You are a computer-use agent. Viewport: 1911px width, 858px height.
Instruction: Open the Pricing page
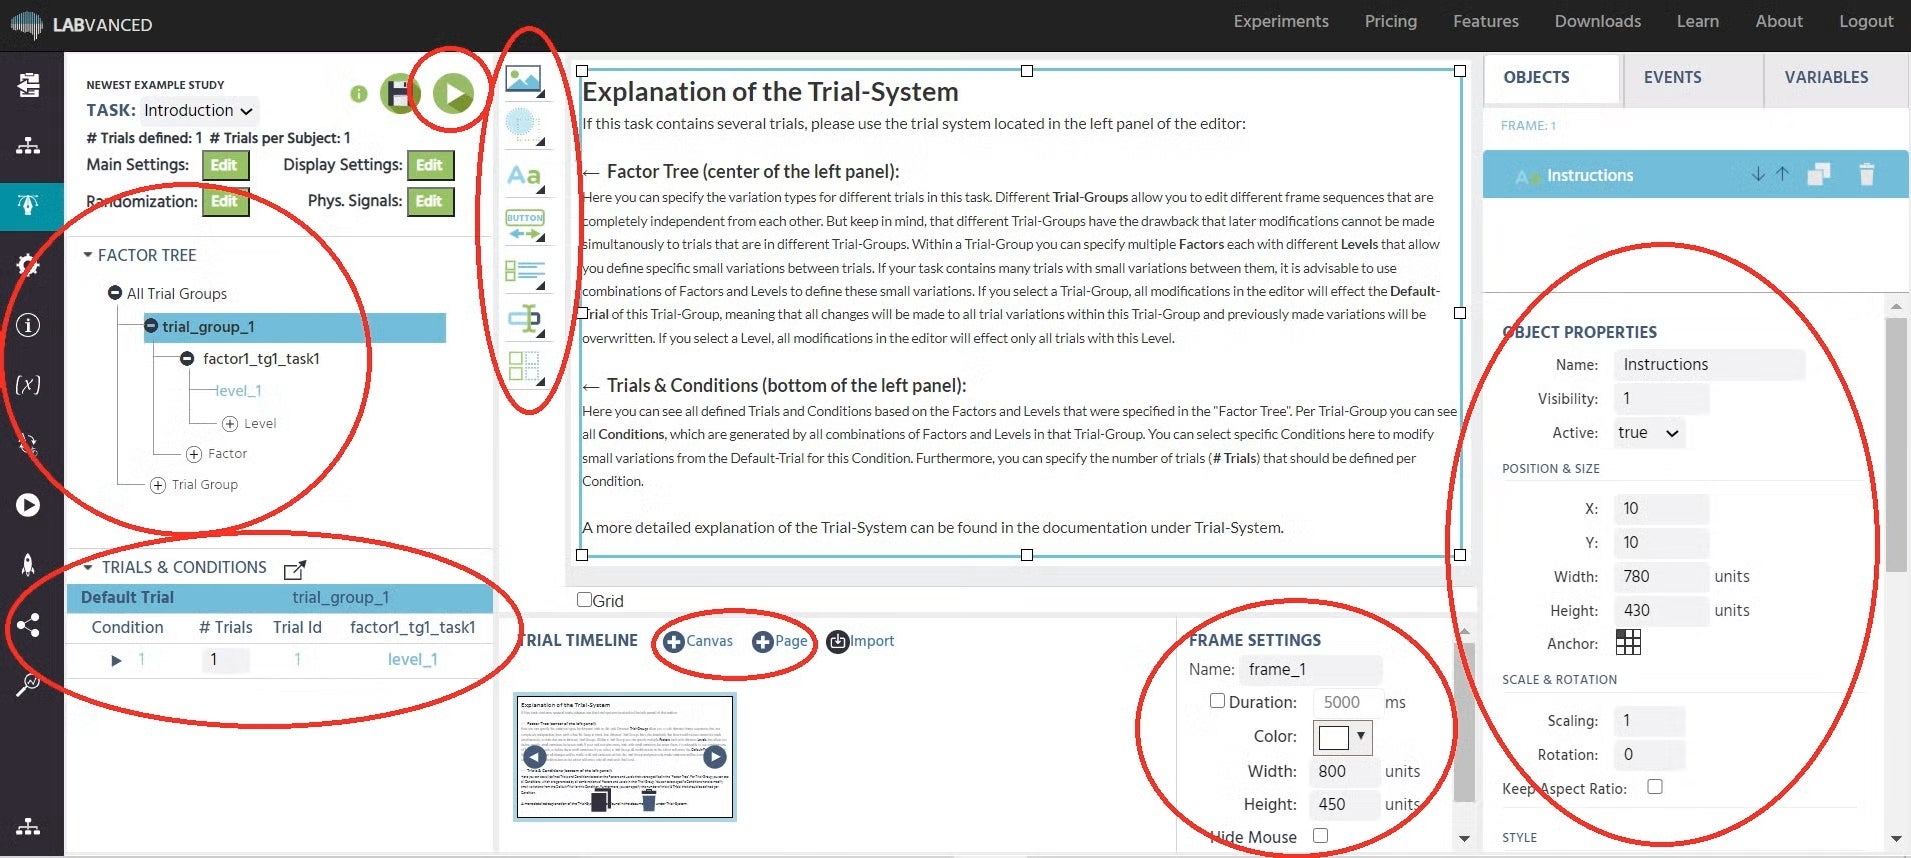click(x=1390, y=21)
